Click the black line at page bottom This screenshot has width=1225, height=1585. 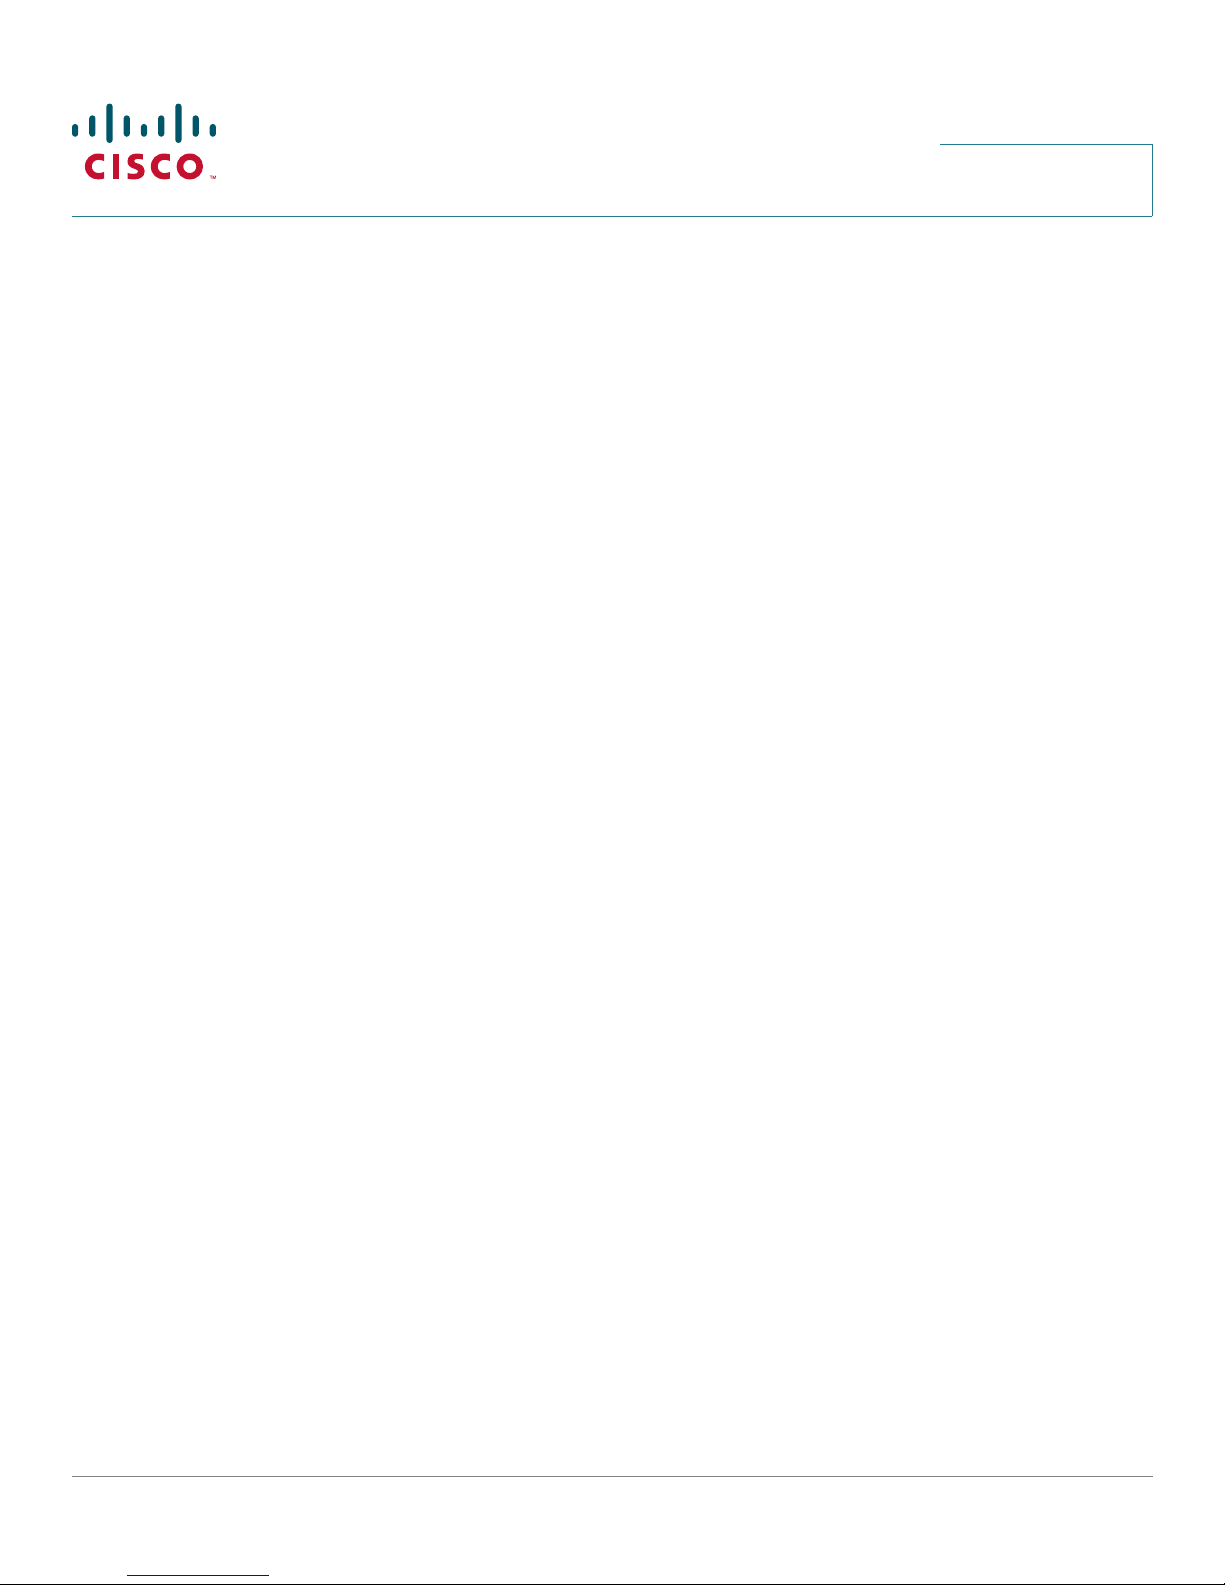(612, 1583)
